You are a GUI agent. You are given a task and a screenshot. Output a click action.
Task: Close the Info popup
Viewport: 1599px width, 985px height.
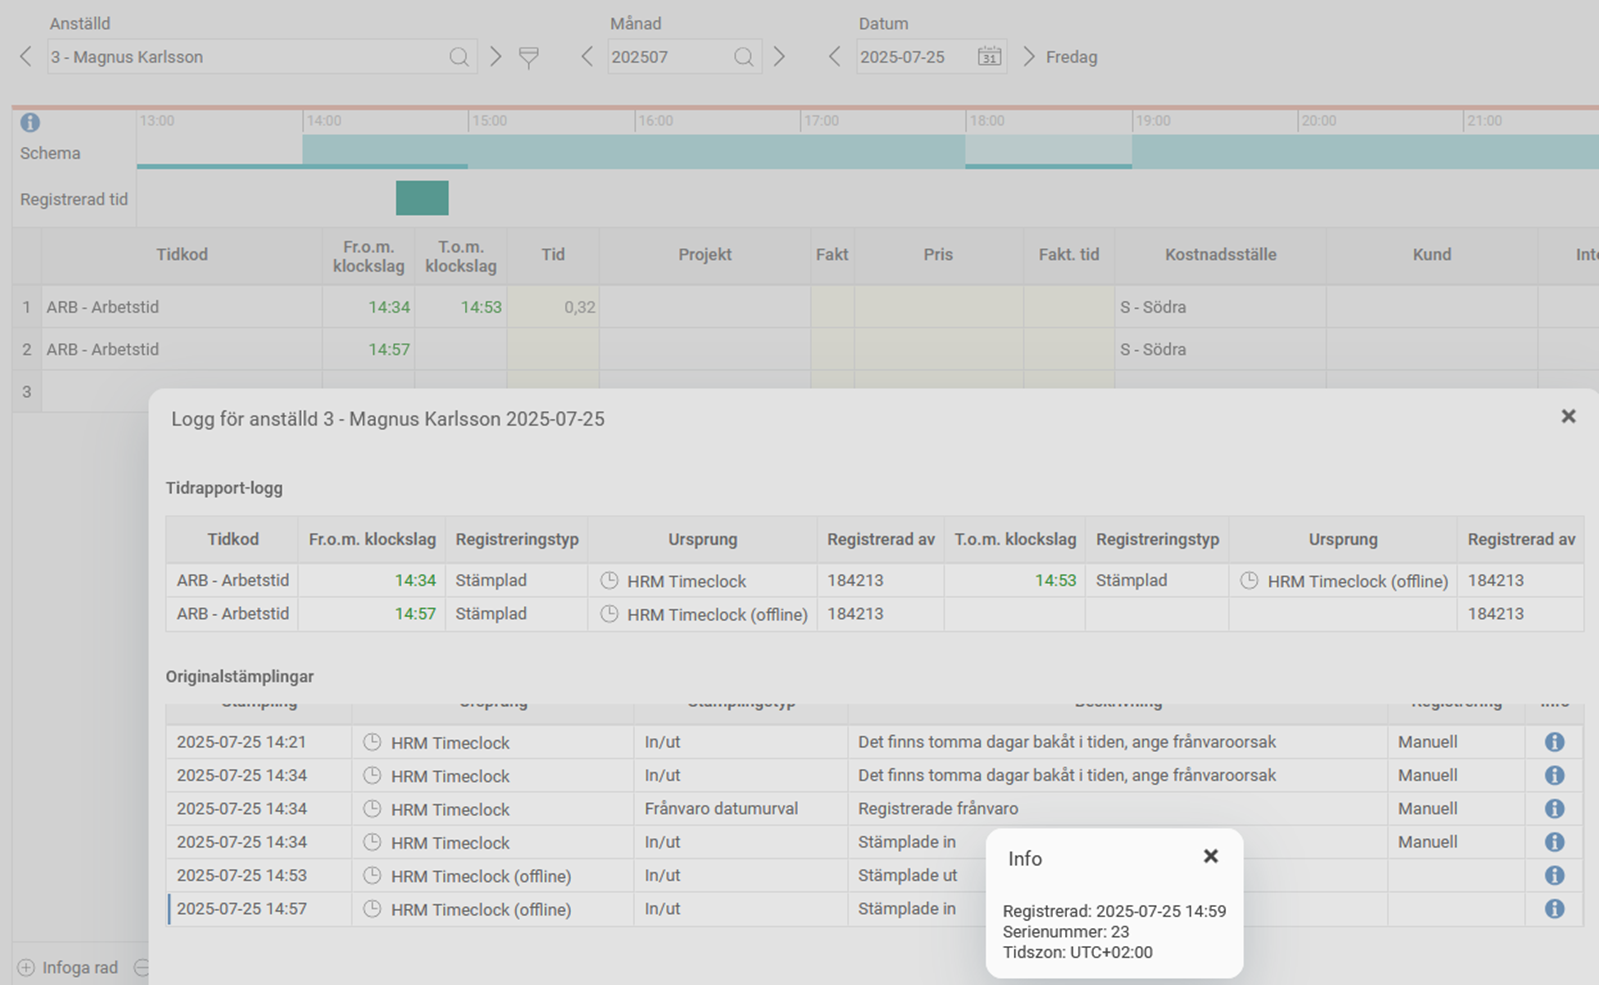(x=1210, y=856)
